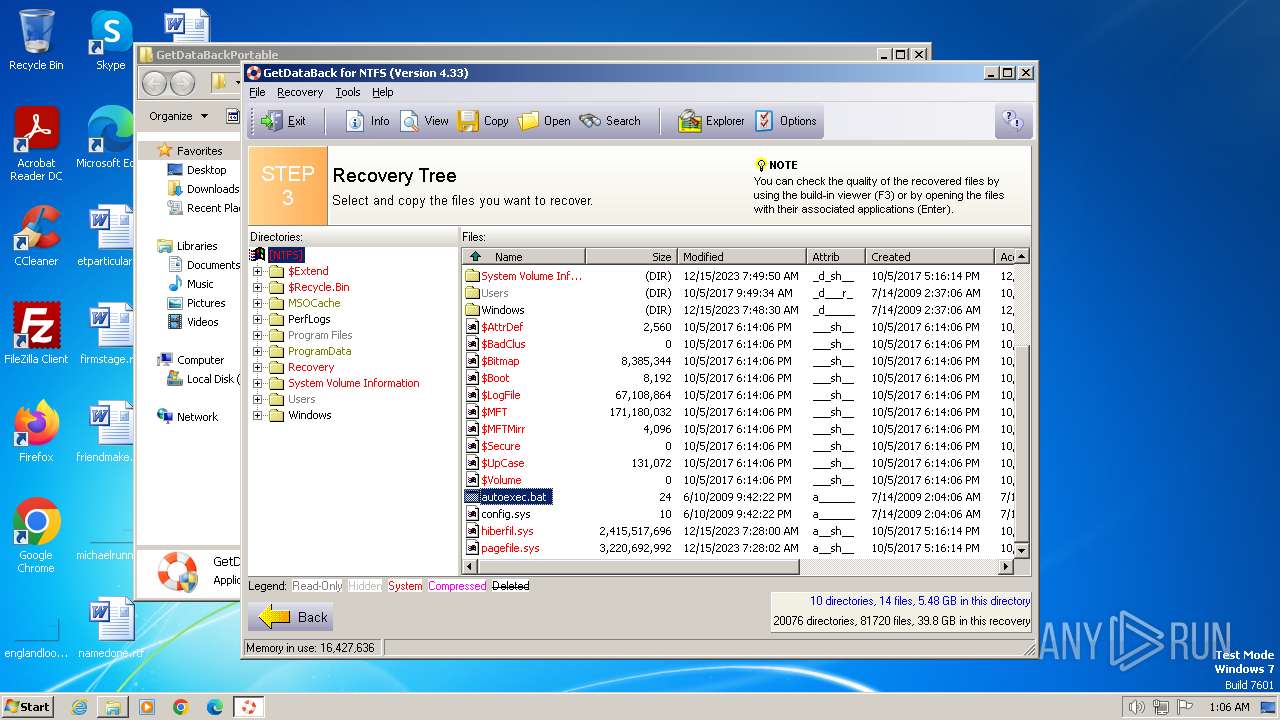
Task: Sort files by Modified column
Action: pyautogui.click(x=741, y=257)
